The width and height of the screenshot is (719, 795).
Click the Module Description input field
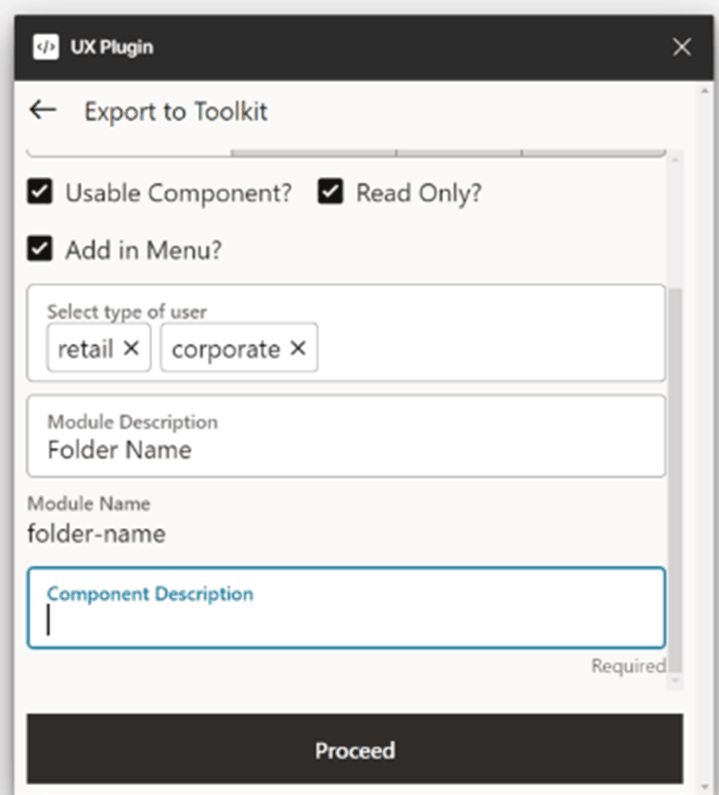[x=345, y=449]
